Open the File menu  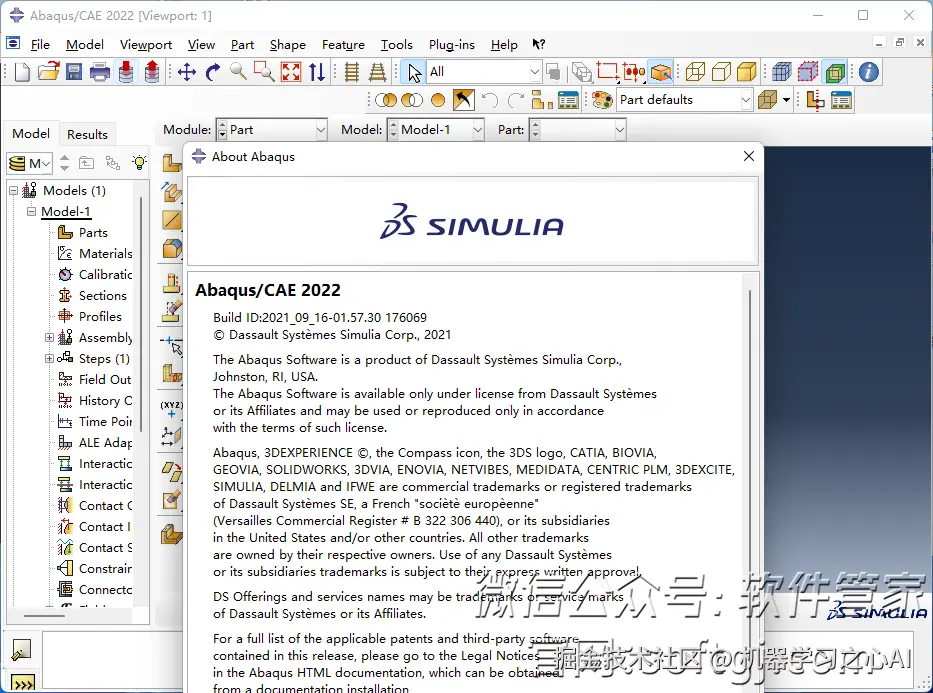tap(40, 45)
